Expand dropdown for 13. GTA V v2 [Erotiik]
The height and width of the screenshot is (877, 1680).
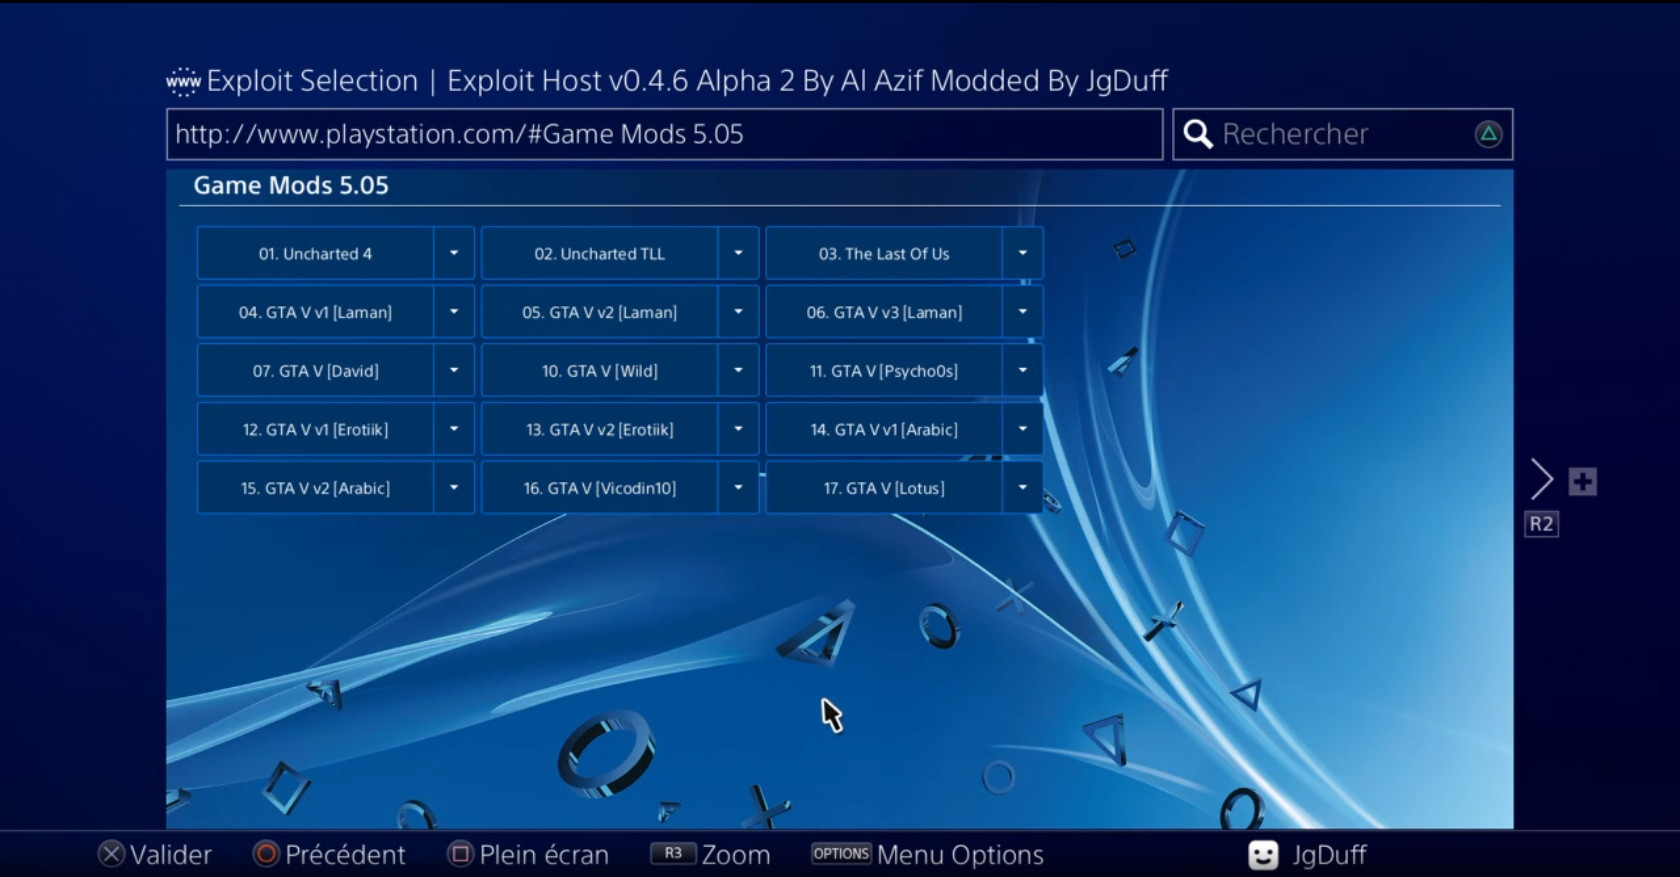click(x=738, y=429)
